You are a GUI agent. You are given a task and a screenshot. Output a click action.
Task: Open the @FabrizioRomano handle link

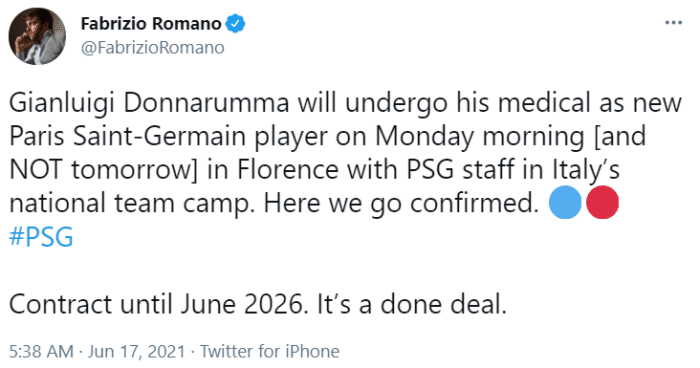[153, 47]
